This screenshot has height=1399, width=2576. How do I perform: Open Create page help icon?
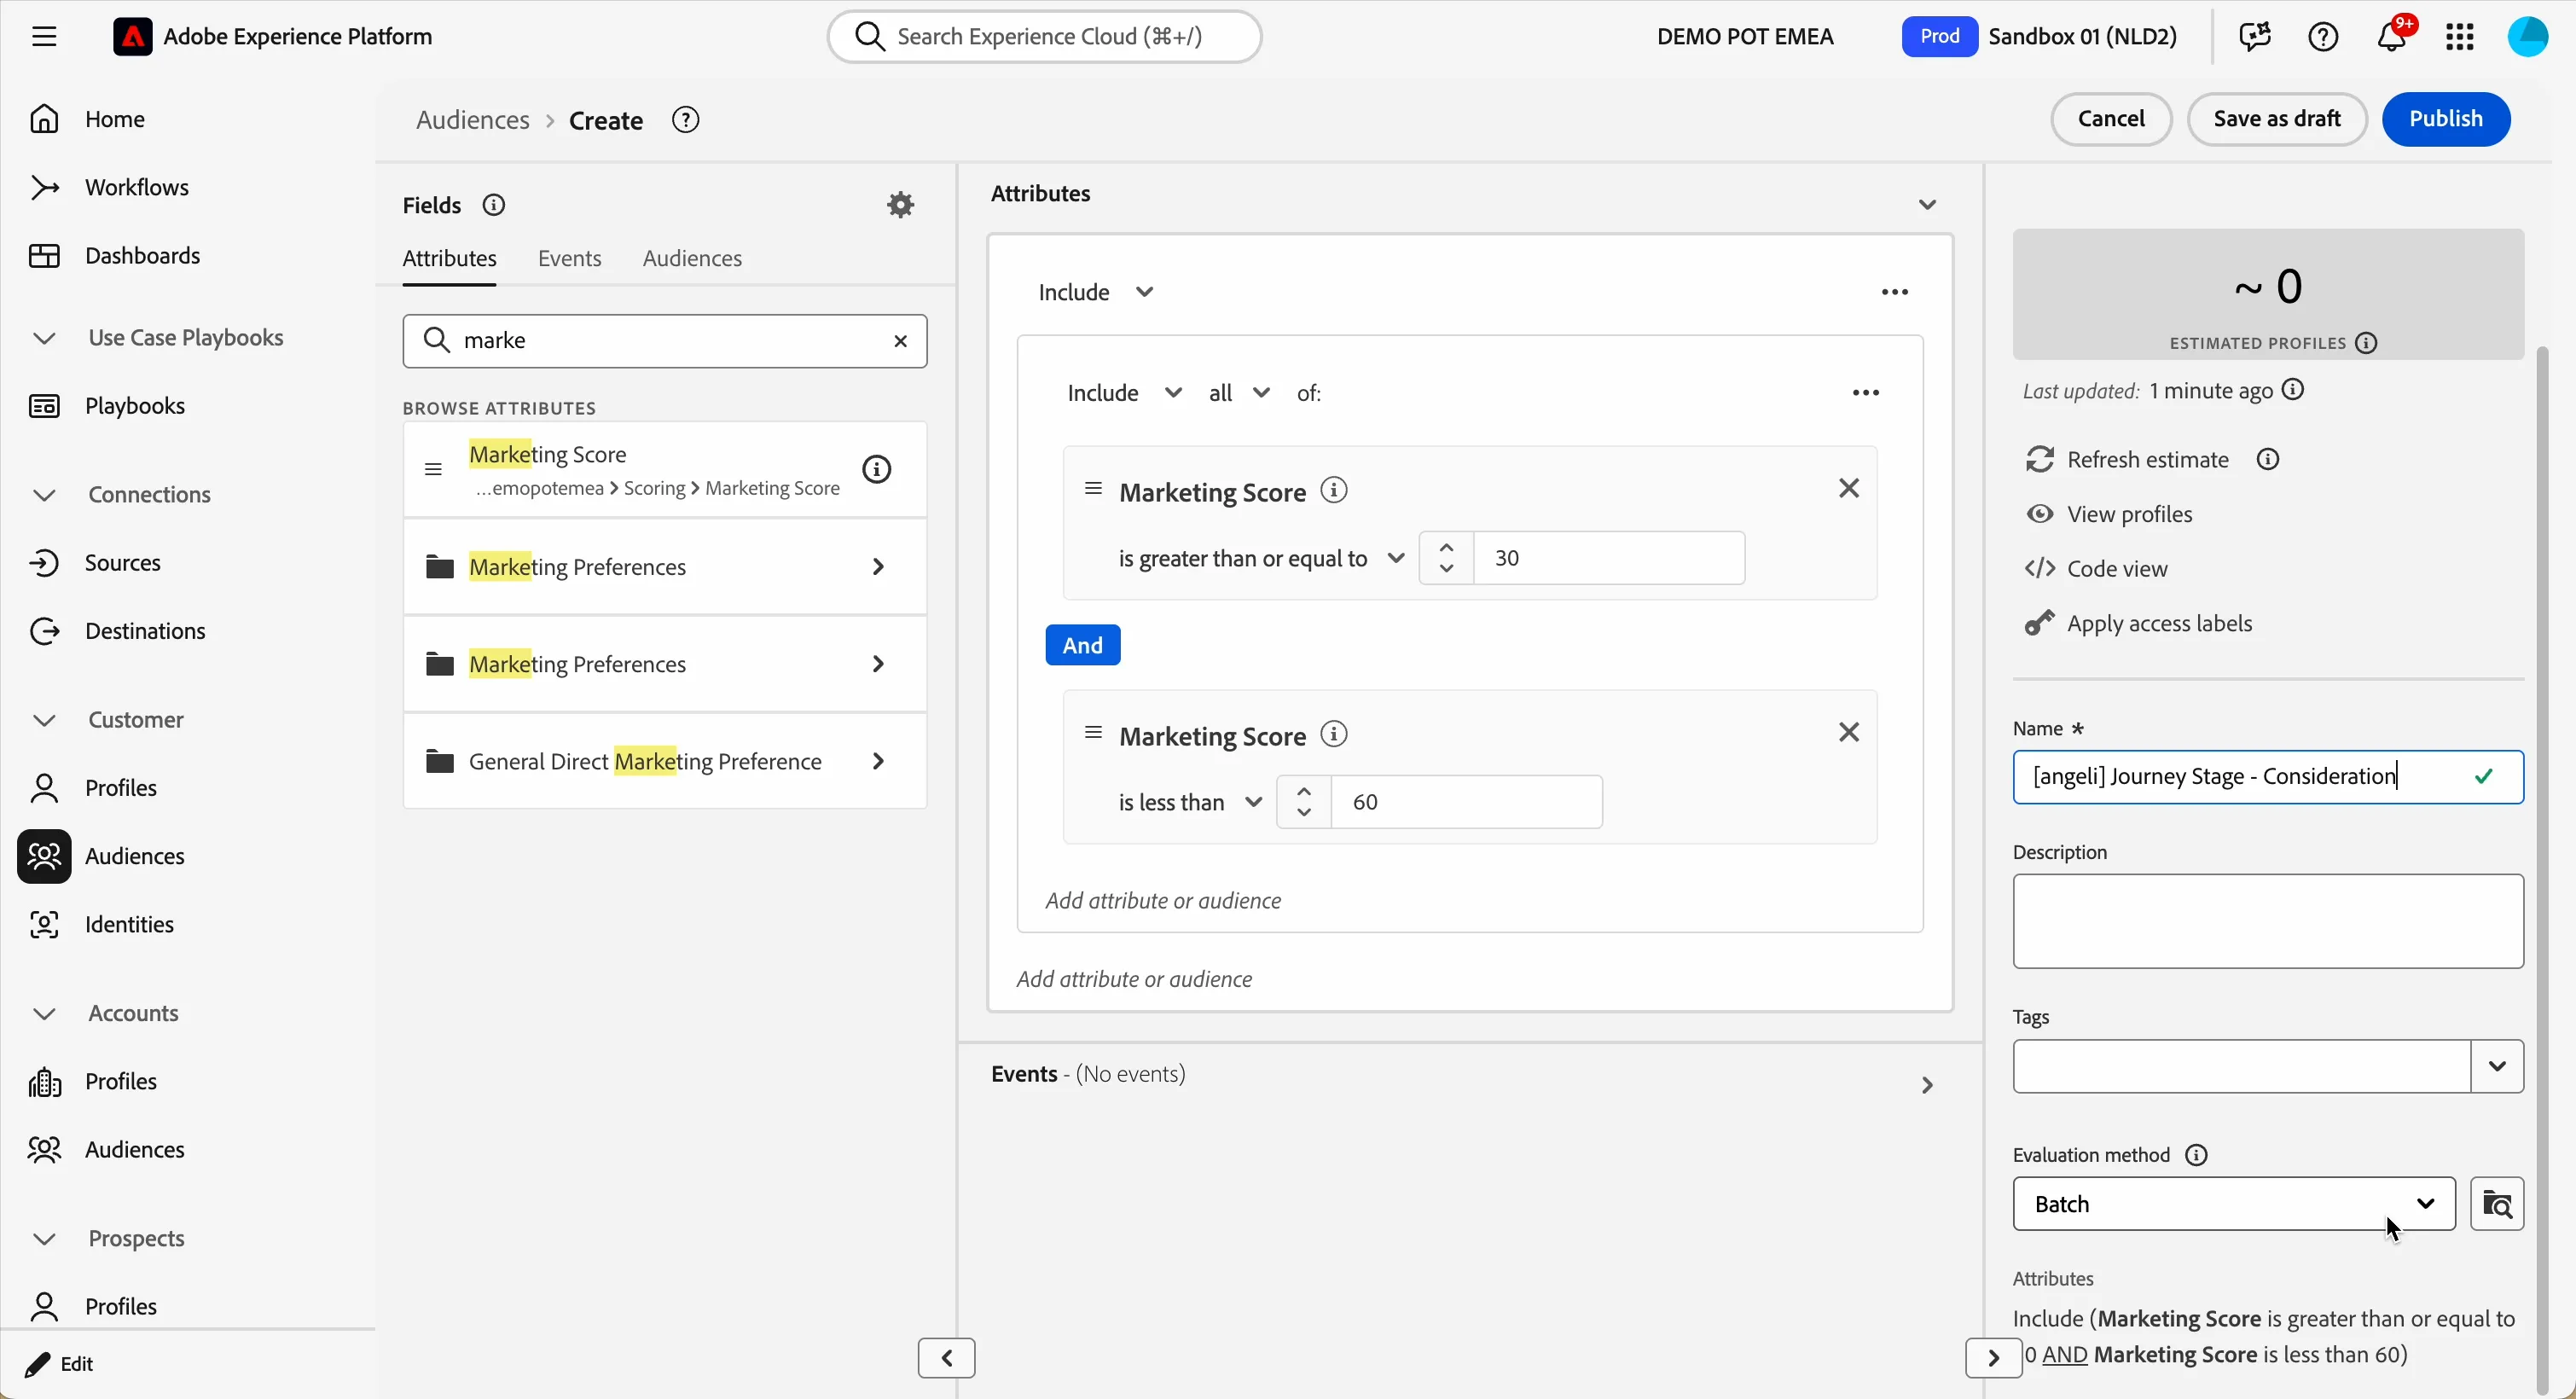click(x=686, y=120)
